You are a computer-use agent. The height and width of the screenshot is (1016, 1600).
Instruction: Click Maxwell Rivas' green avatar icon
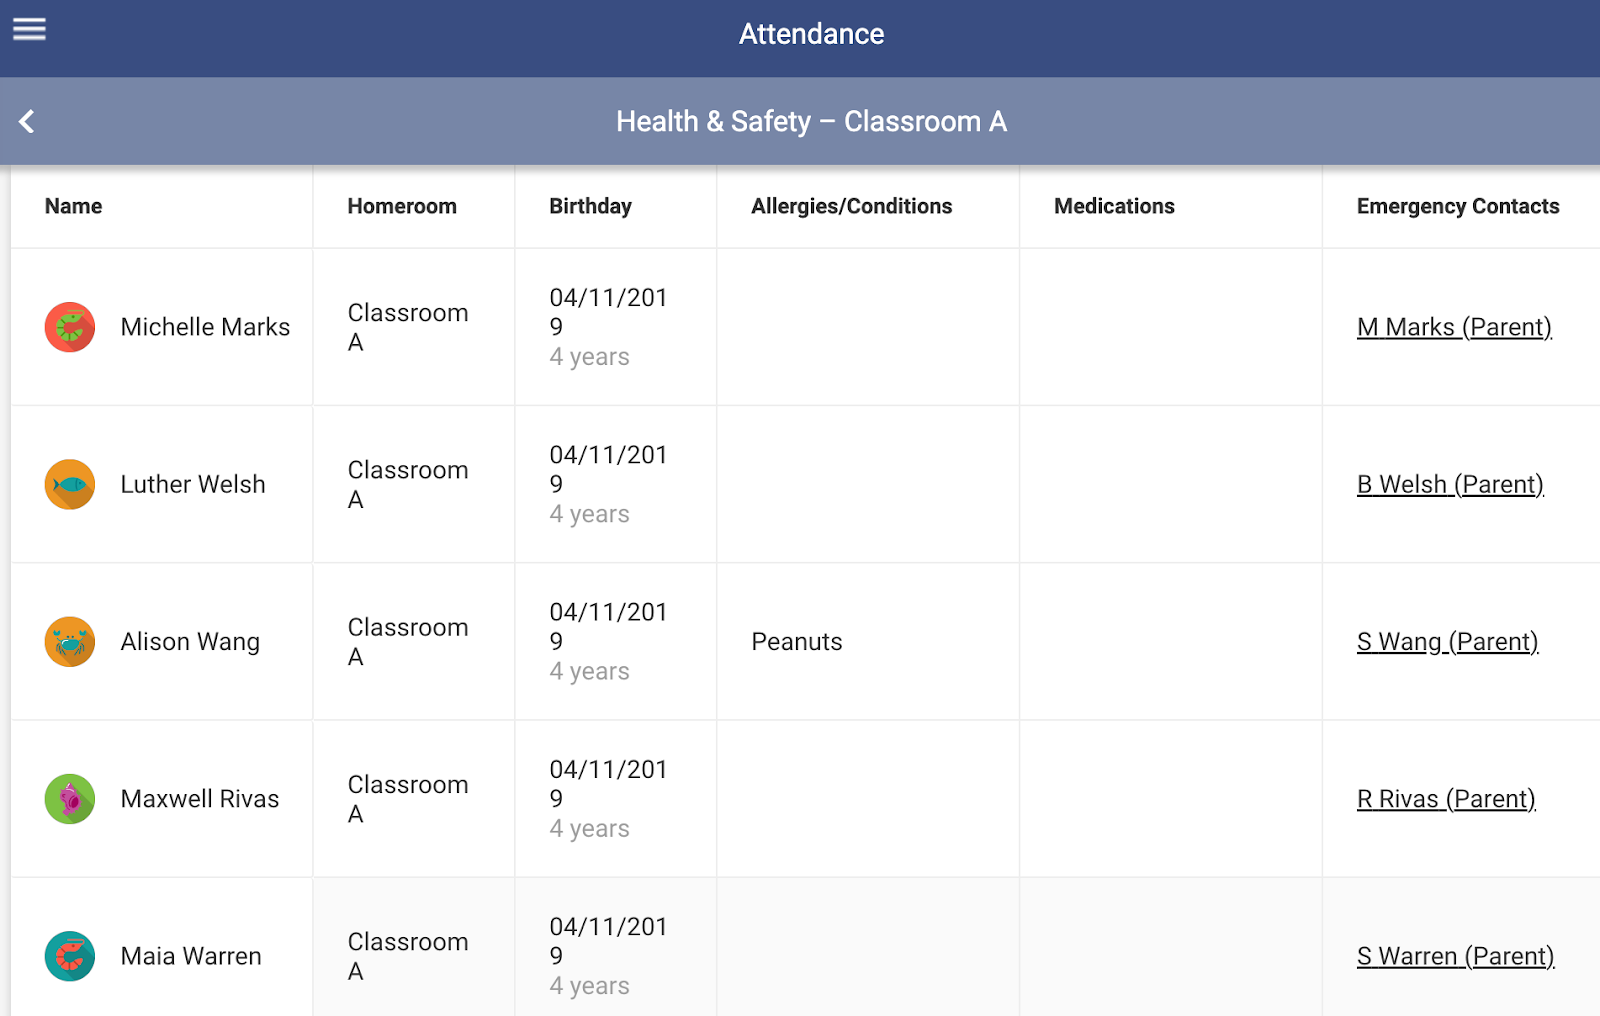(x=70, y=799)
